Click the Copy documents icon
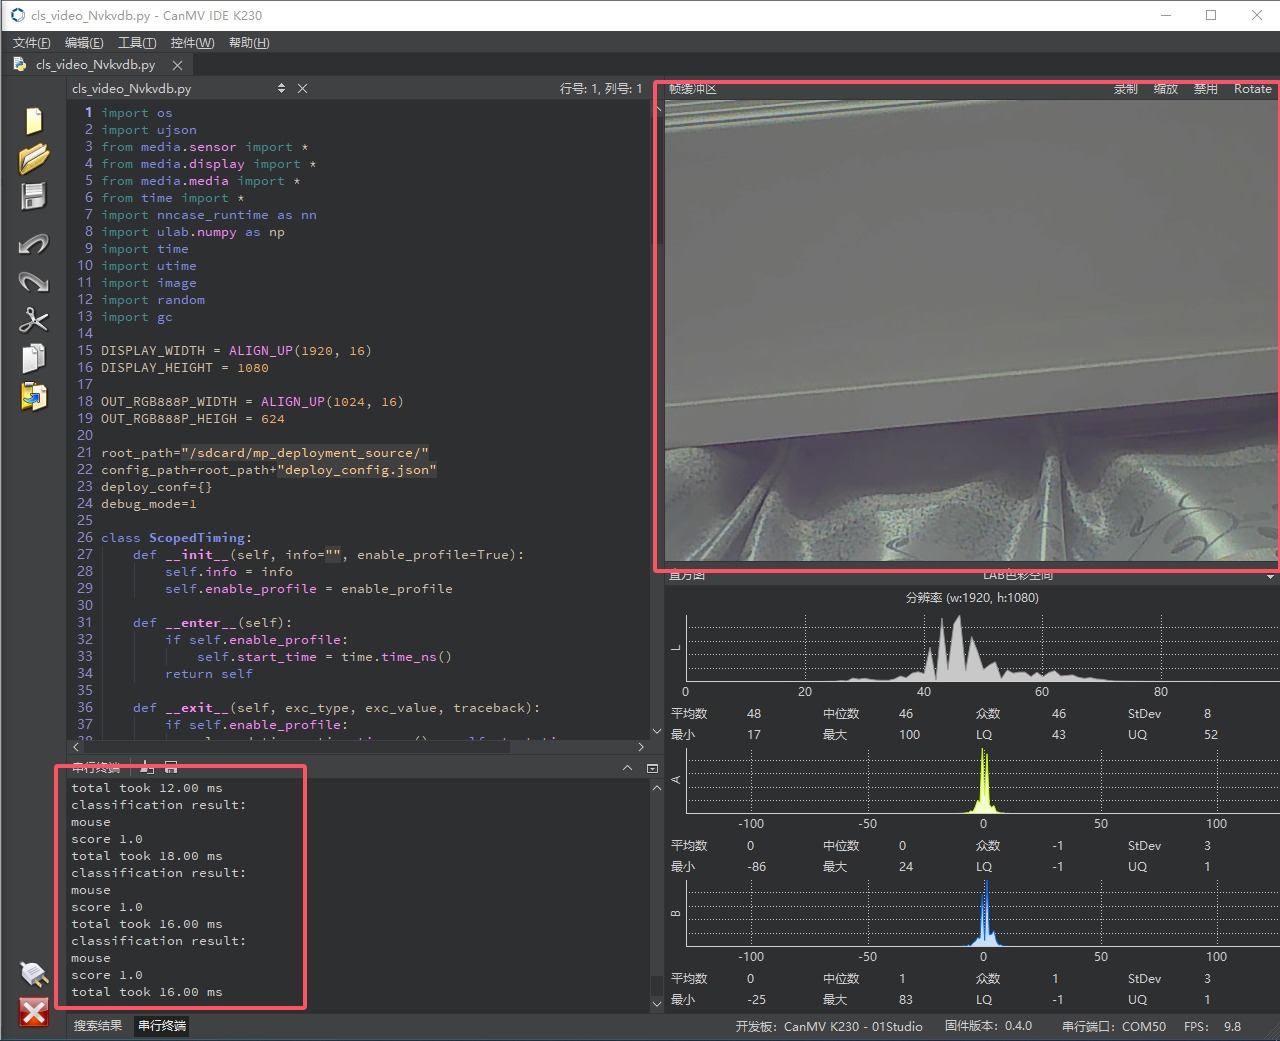The image size is (1280, 1041). point(33,358)
